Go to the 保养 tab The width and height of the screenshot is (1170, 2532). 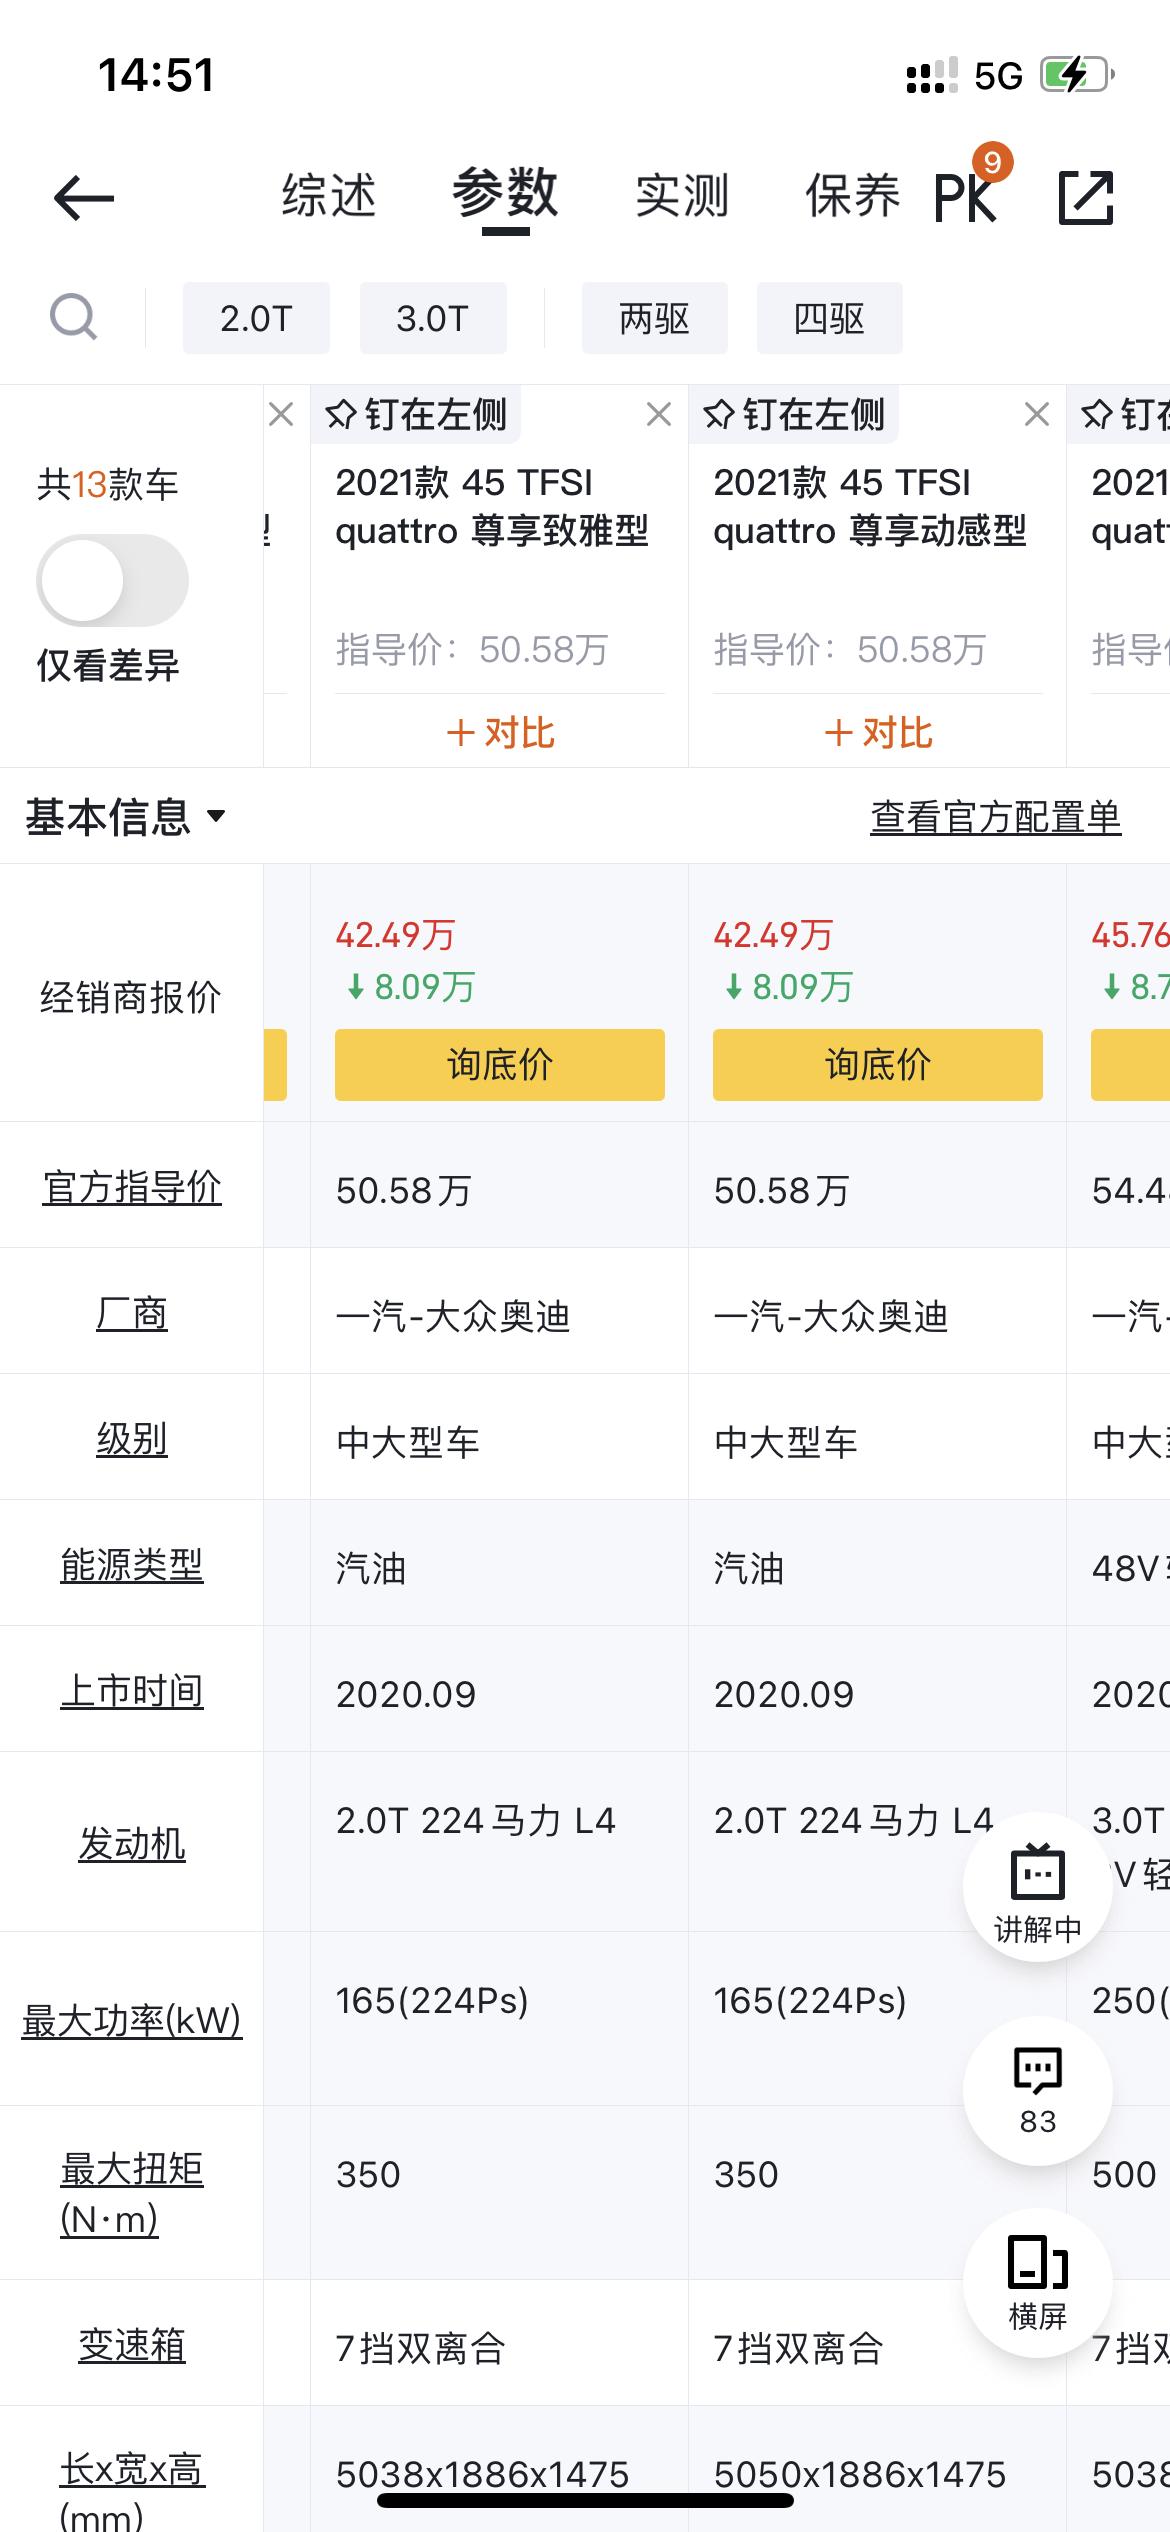click(x=853, y=195)
